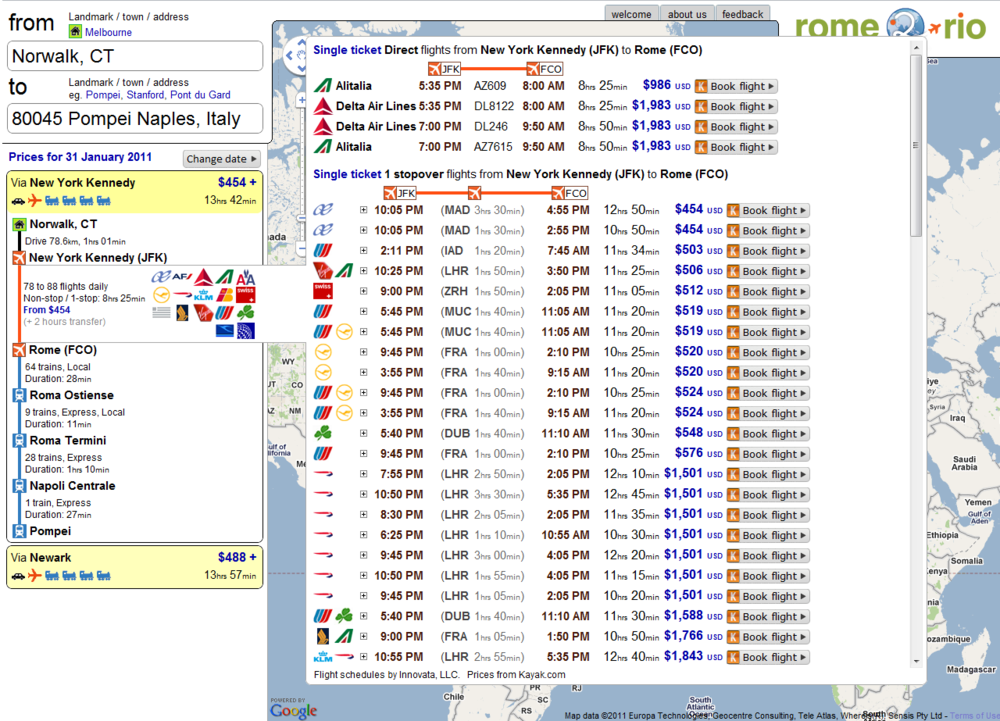Click the Lufthansa logo on the $520 9:45 PM flight
Viewport: 1000px width, 721px height.
point(323,352)
